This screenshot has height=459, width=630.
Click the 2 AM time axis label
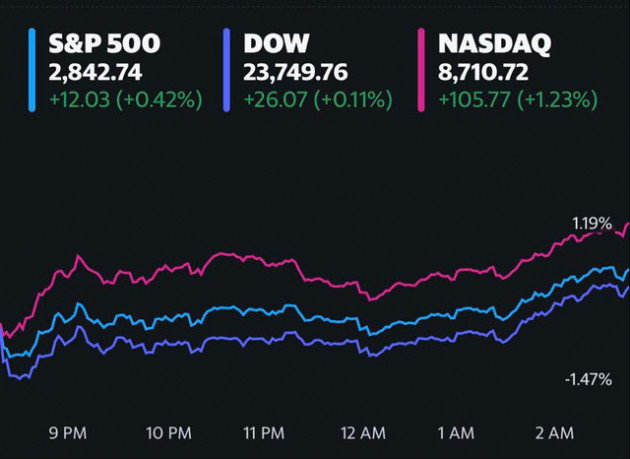pos(553,432)
